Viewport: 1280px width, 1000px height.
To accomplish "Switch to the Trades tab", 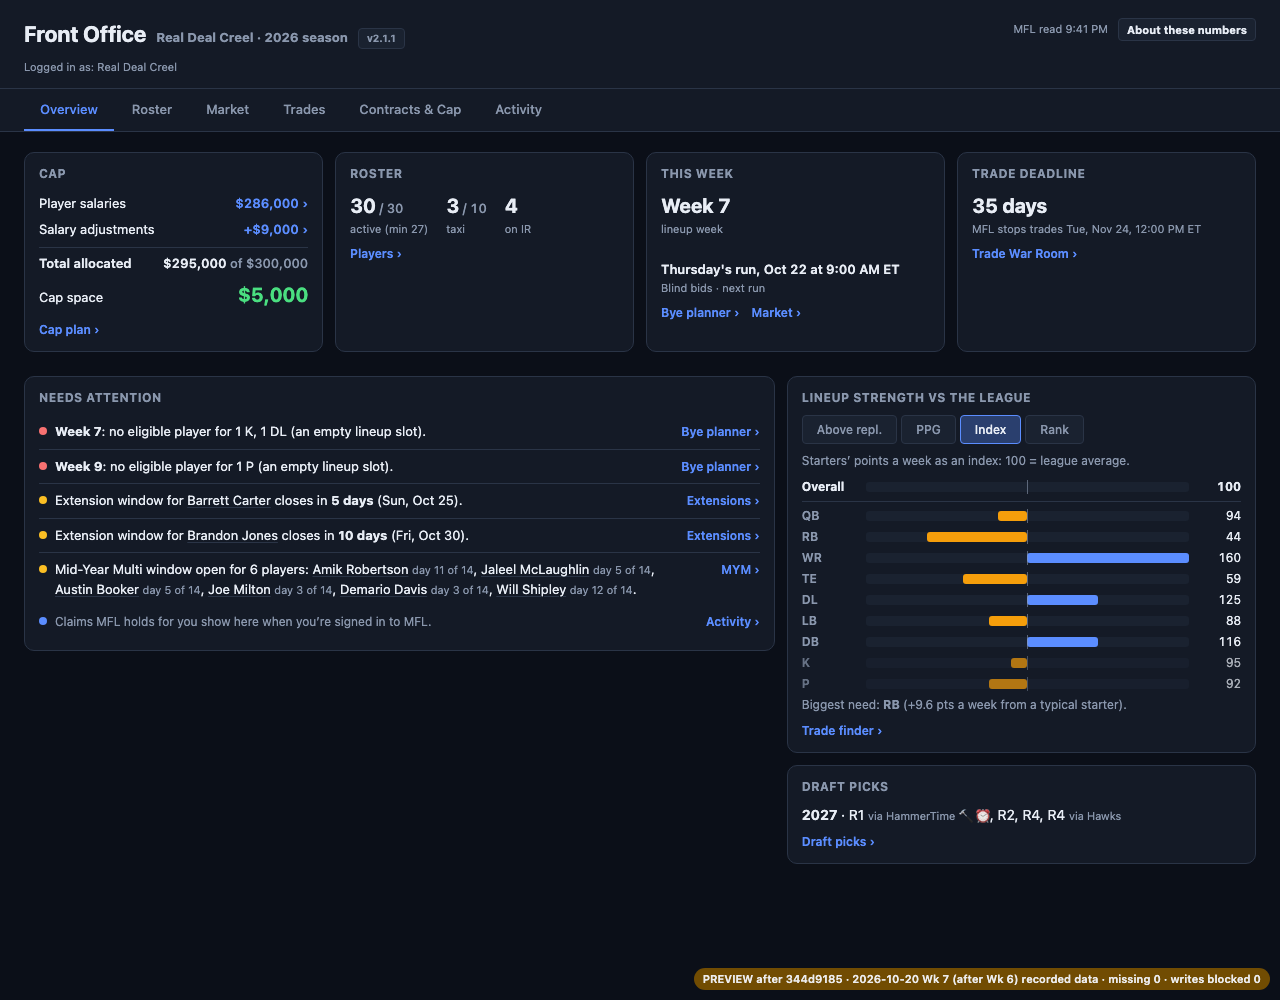I will click(x=304, y=110).
